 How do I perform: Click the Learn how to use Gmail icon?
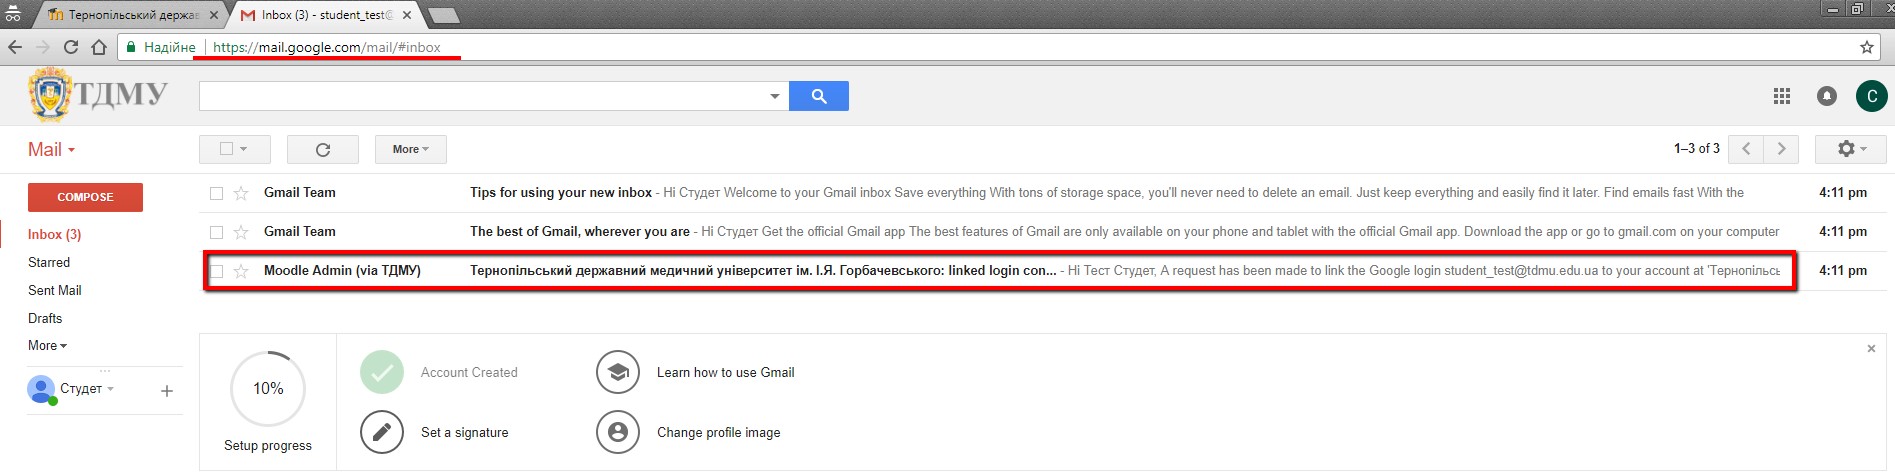tap(617, 372)
